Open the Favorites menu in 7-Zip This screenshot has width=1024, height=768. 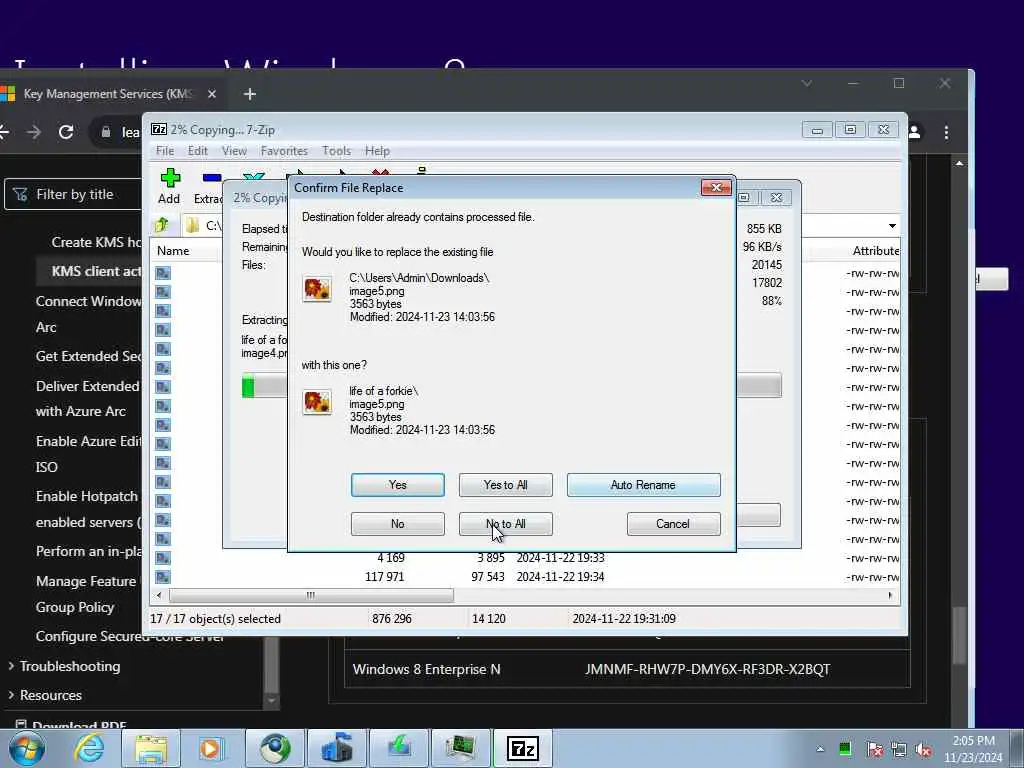tap(284, 151)
